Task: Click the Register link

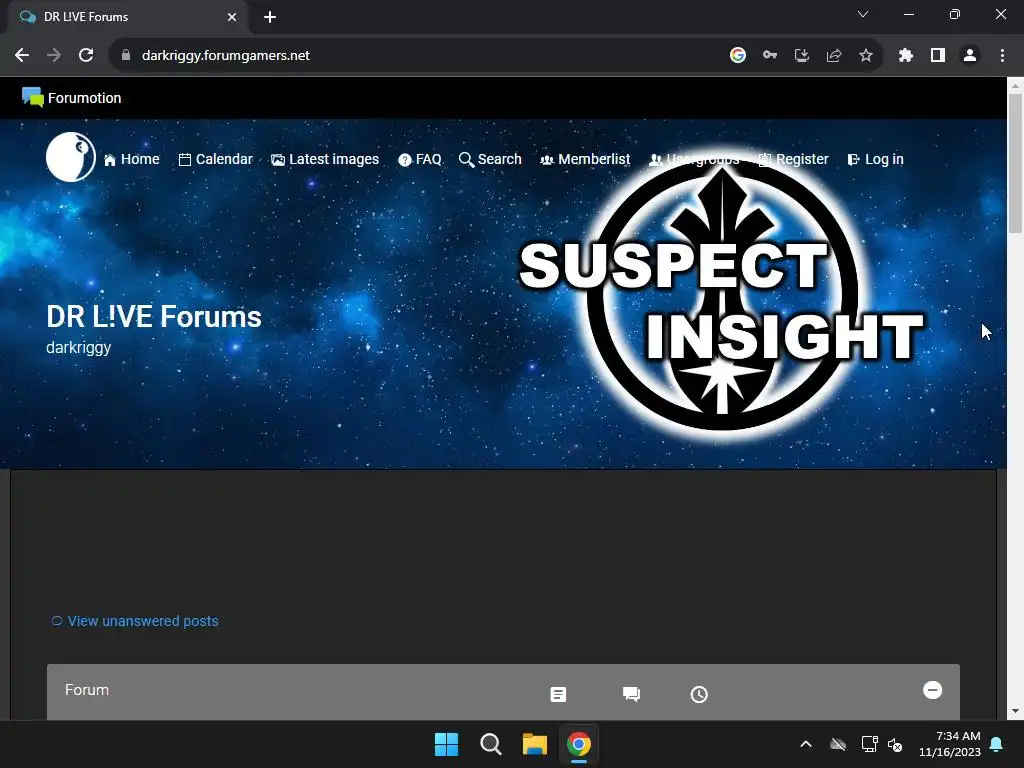Action: pyautogui.click(x=793, y=159)
